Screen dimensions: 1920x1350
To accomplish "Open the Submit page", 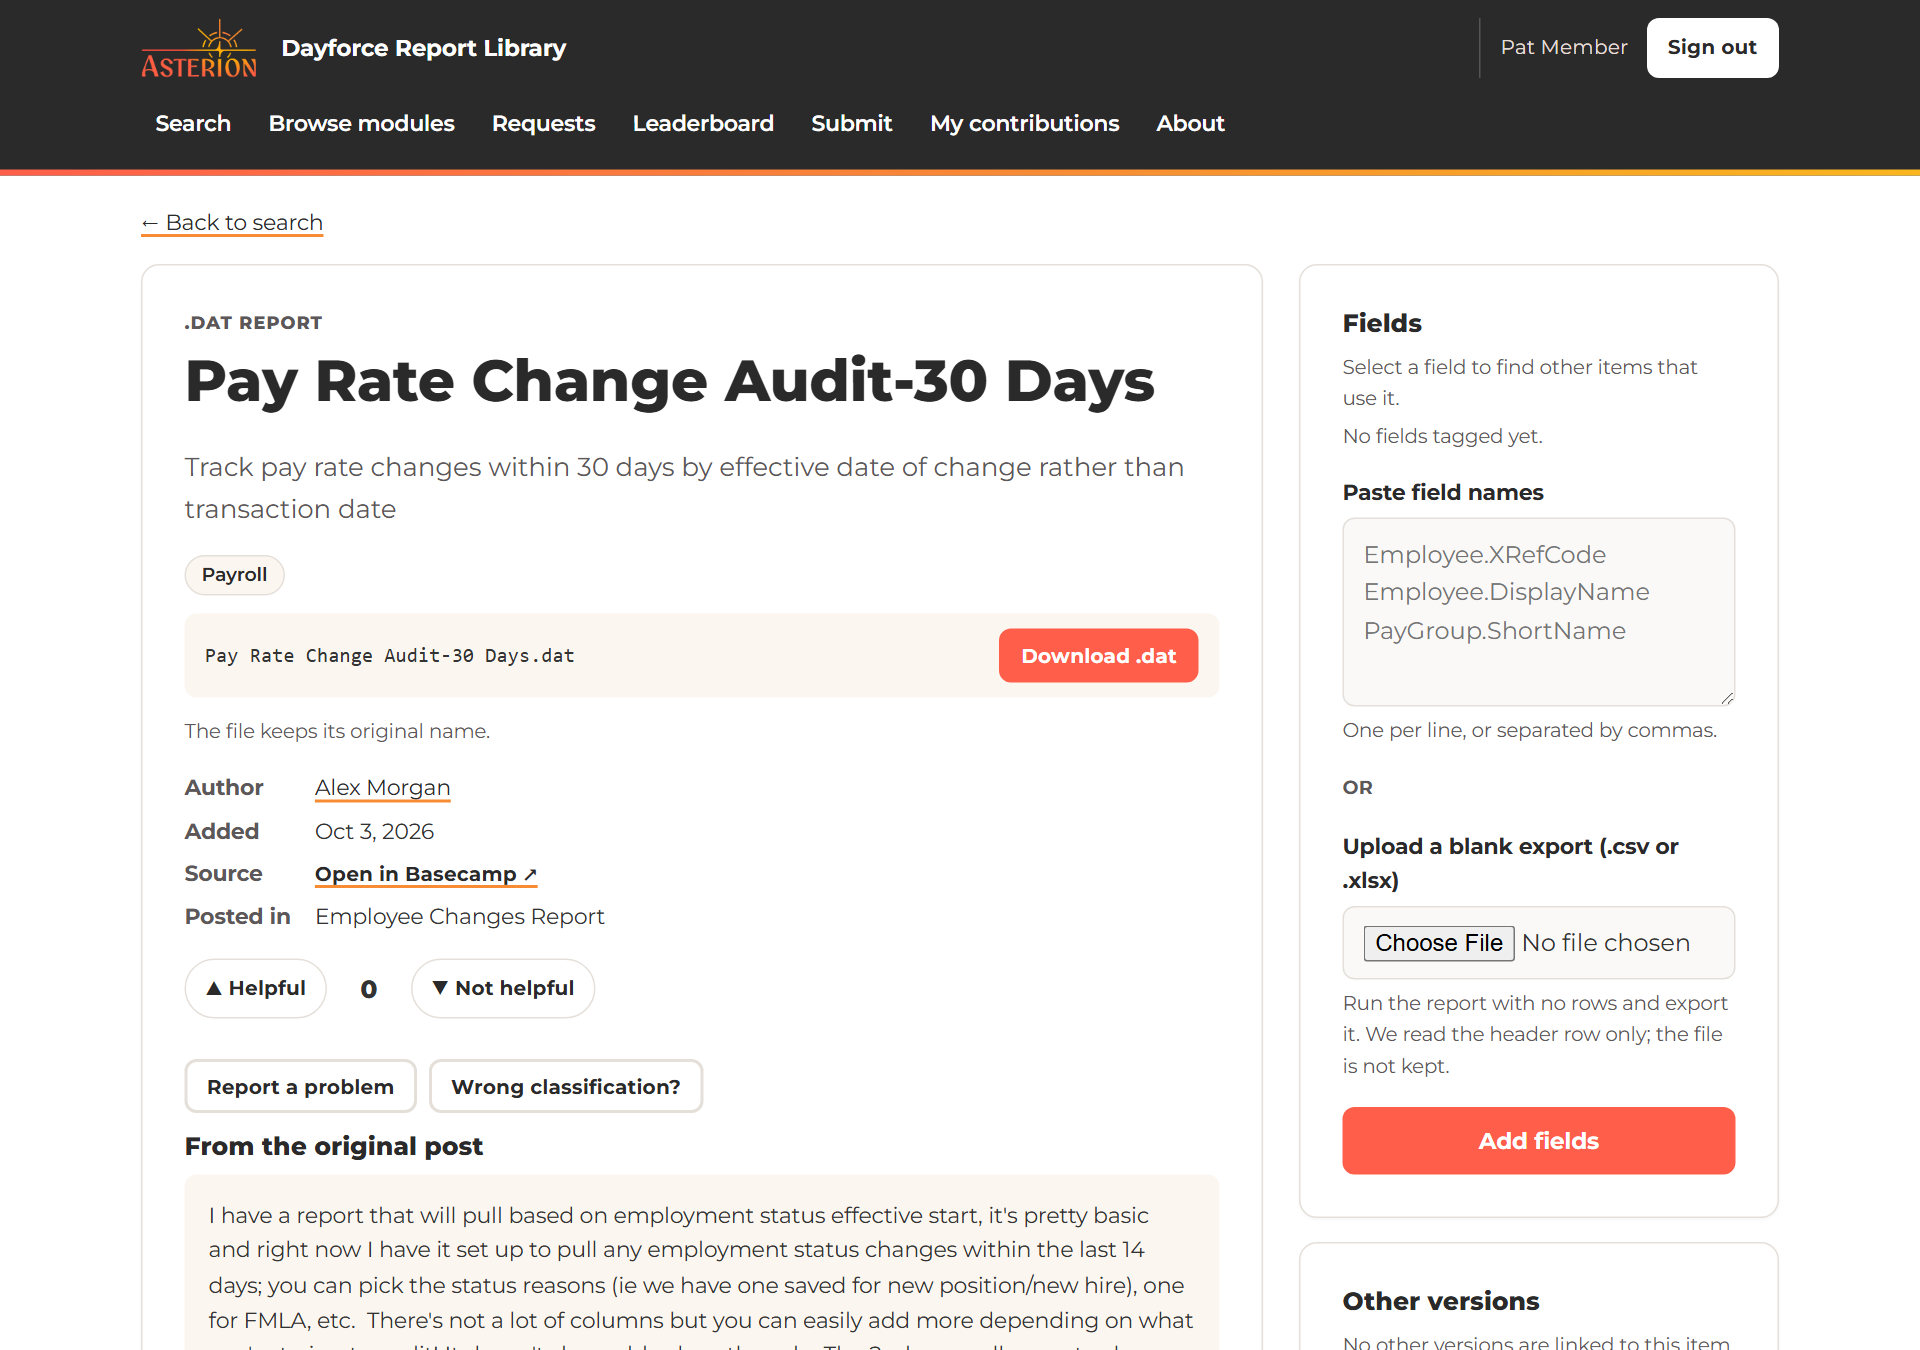I will tap(851, 123).
